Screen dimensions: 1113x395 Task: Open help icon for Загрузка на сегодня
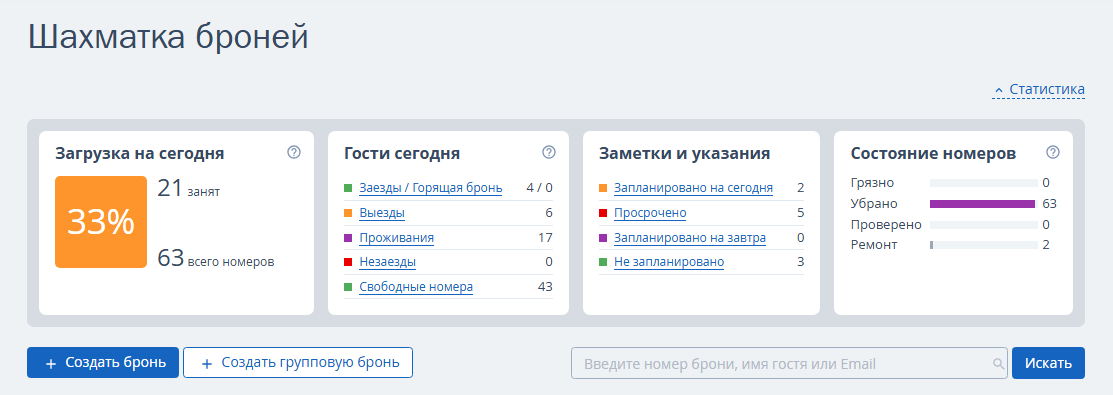click(x=294, y=152)
